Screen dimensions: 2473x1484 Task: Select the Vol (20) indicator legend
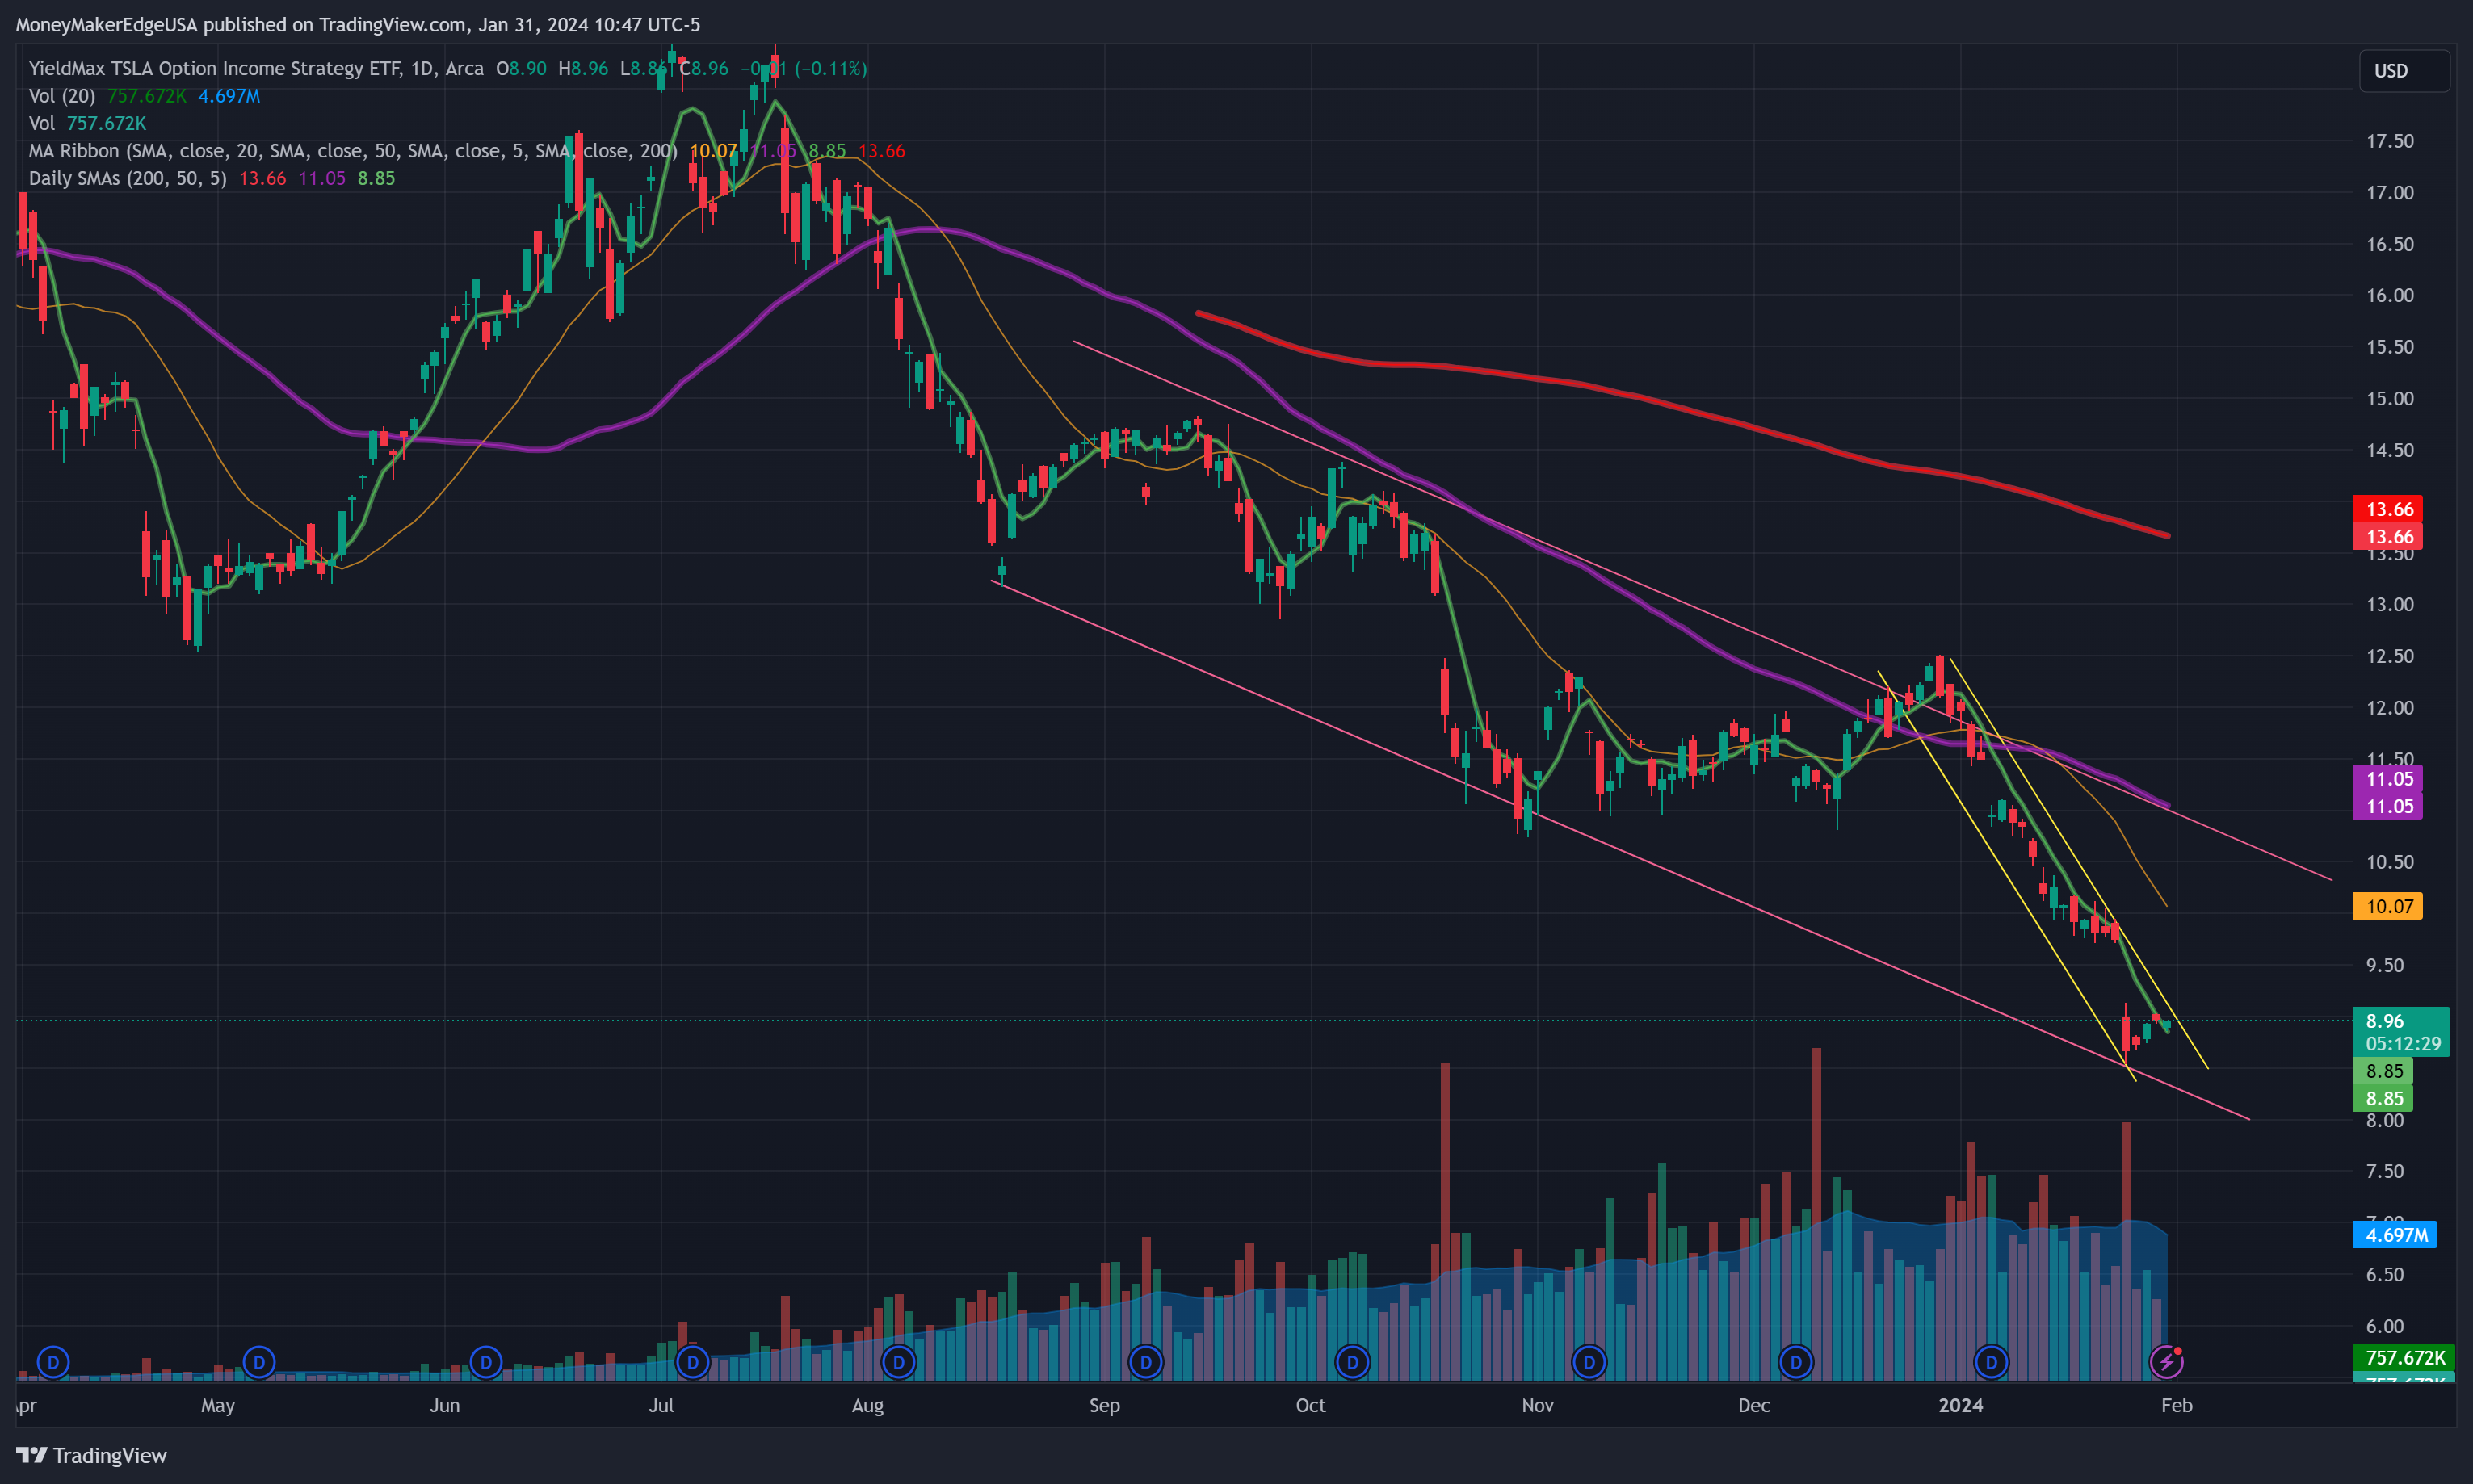tap(62, 96)
